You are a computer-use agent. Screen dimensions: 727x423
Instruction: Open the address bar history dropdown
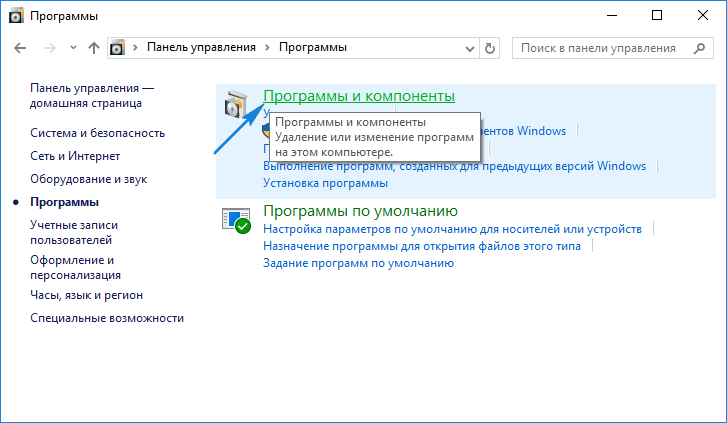tap(470, 48)
